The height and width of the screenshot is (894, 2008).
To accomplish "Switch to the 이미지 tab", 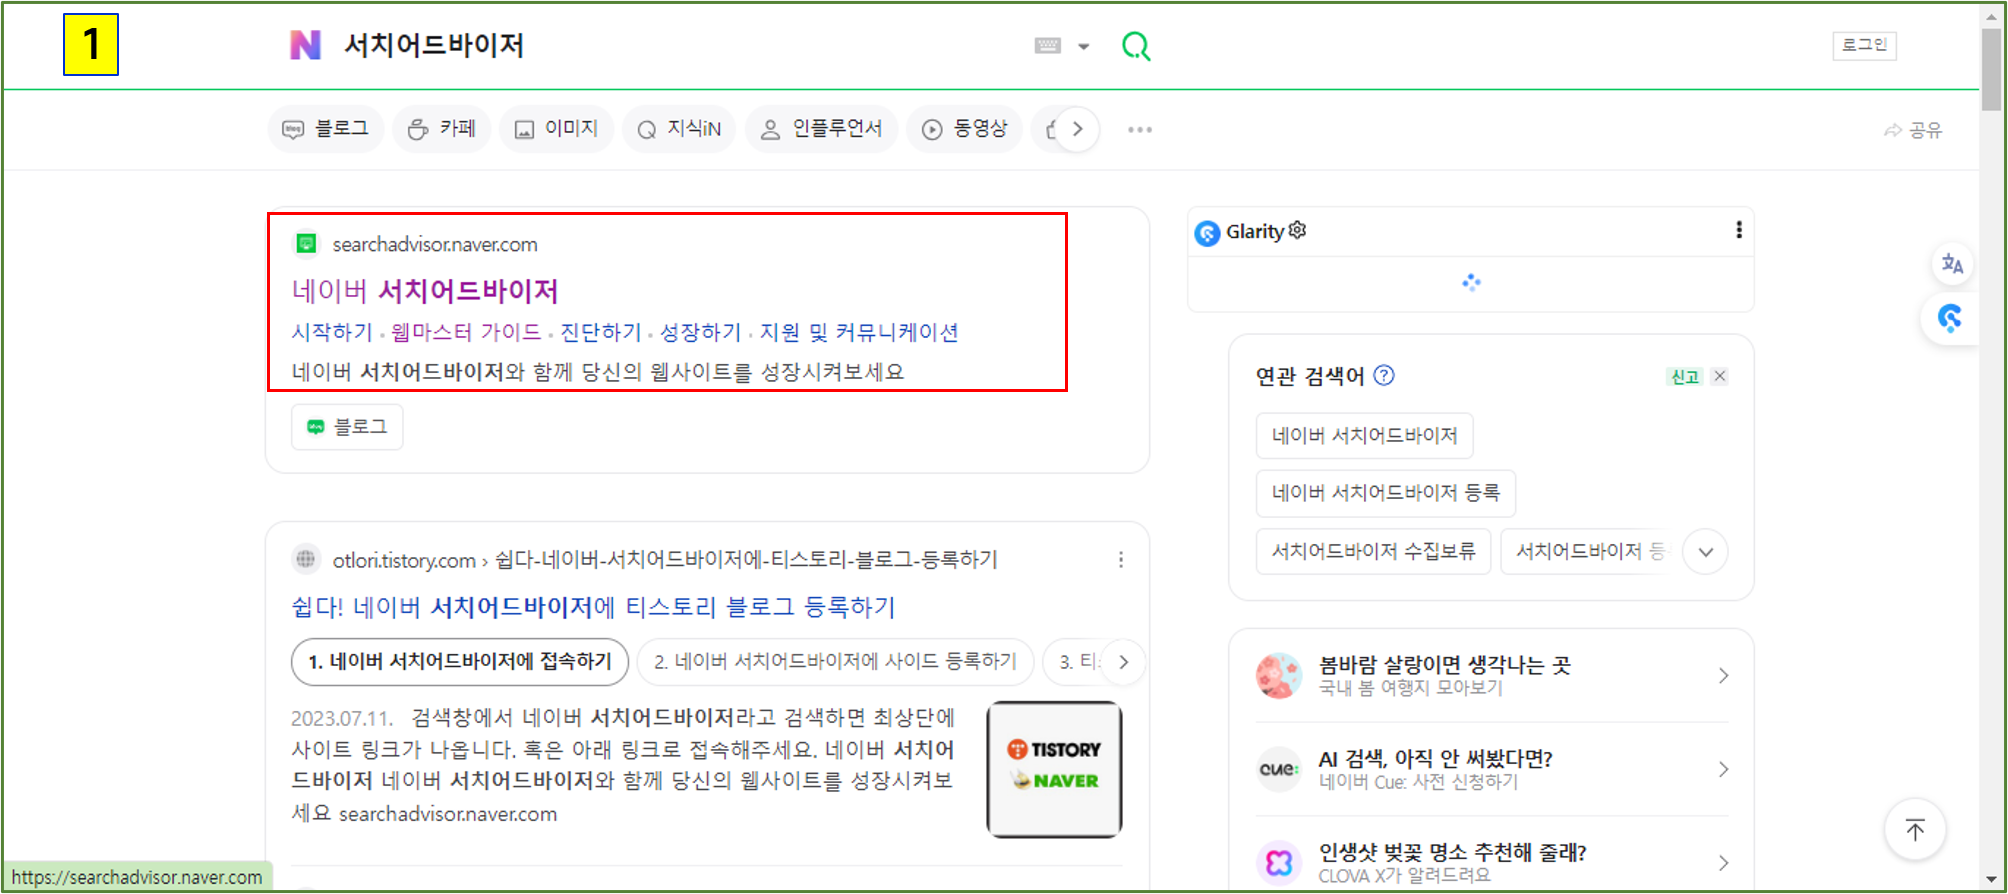I will [557, 129].
